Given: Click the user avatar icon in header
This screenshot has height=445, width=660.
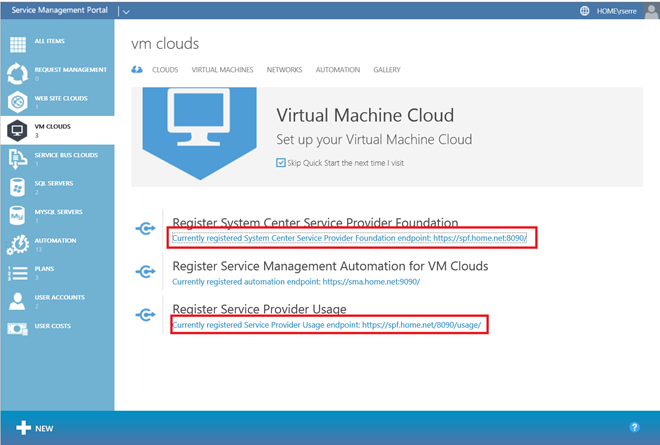Looking at the screenshot, I should [x=652, y=11].
